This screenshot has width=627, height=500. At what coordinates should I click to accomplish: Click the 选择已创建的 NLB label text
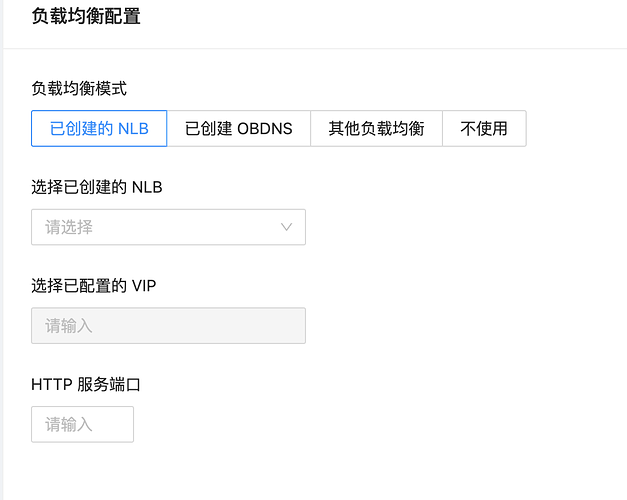(x=97, y=187)
